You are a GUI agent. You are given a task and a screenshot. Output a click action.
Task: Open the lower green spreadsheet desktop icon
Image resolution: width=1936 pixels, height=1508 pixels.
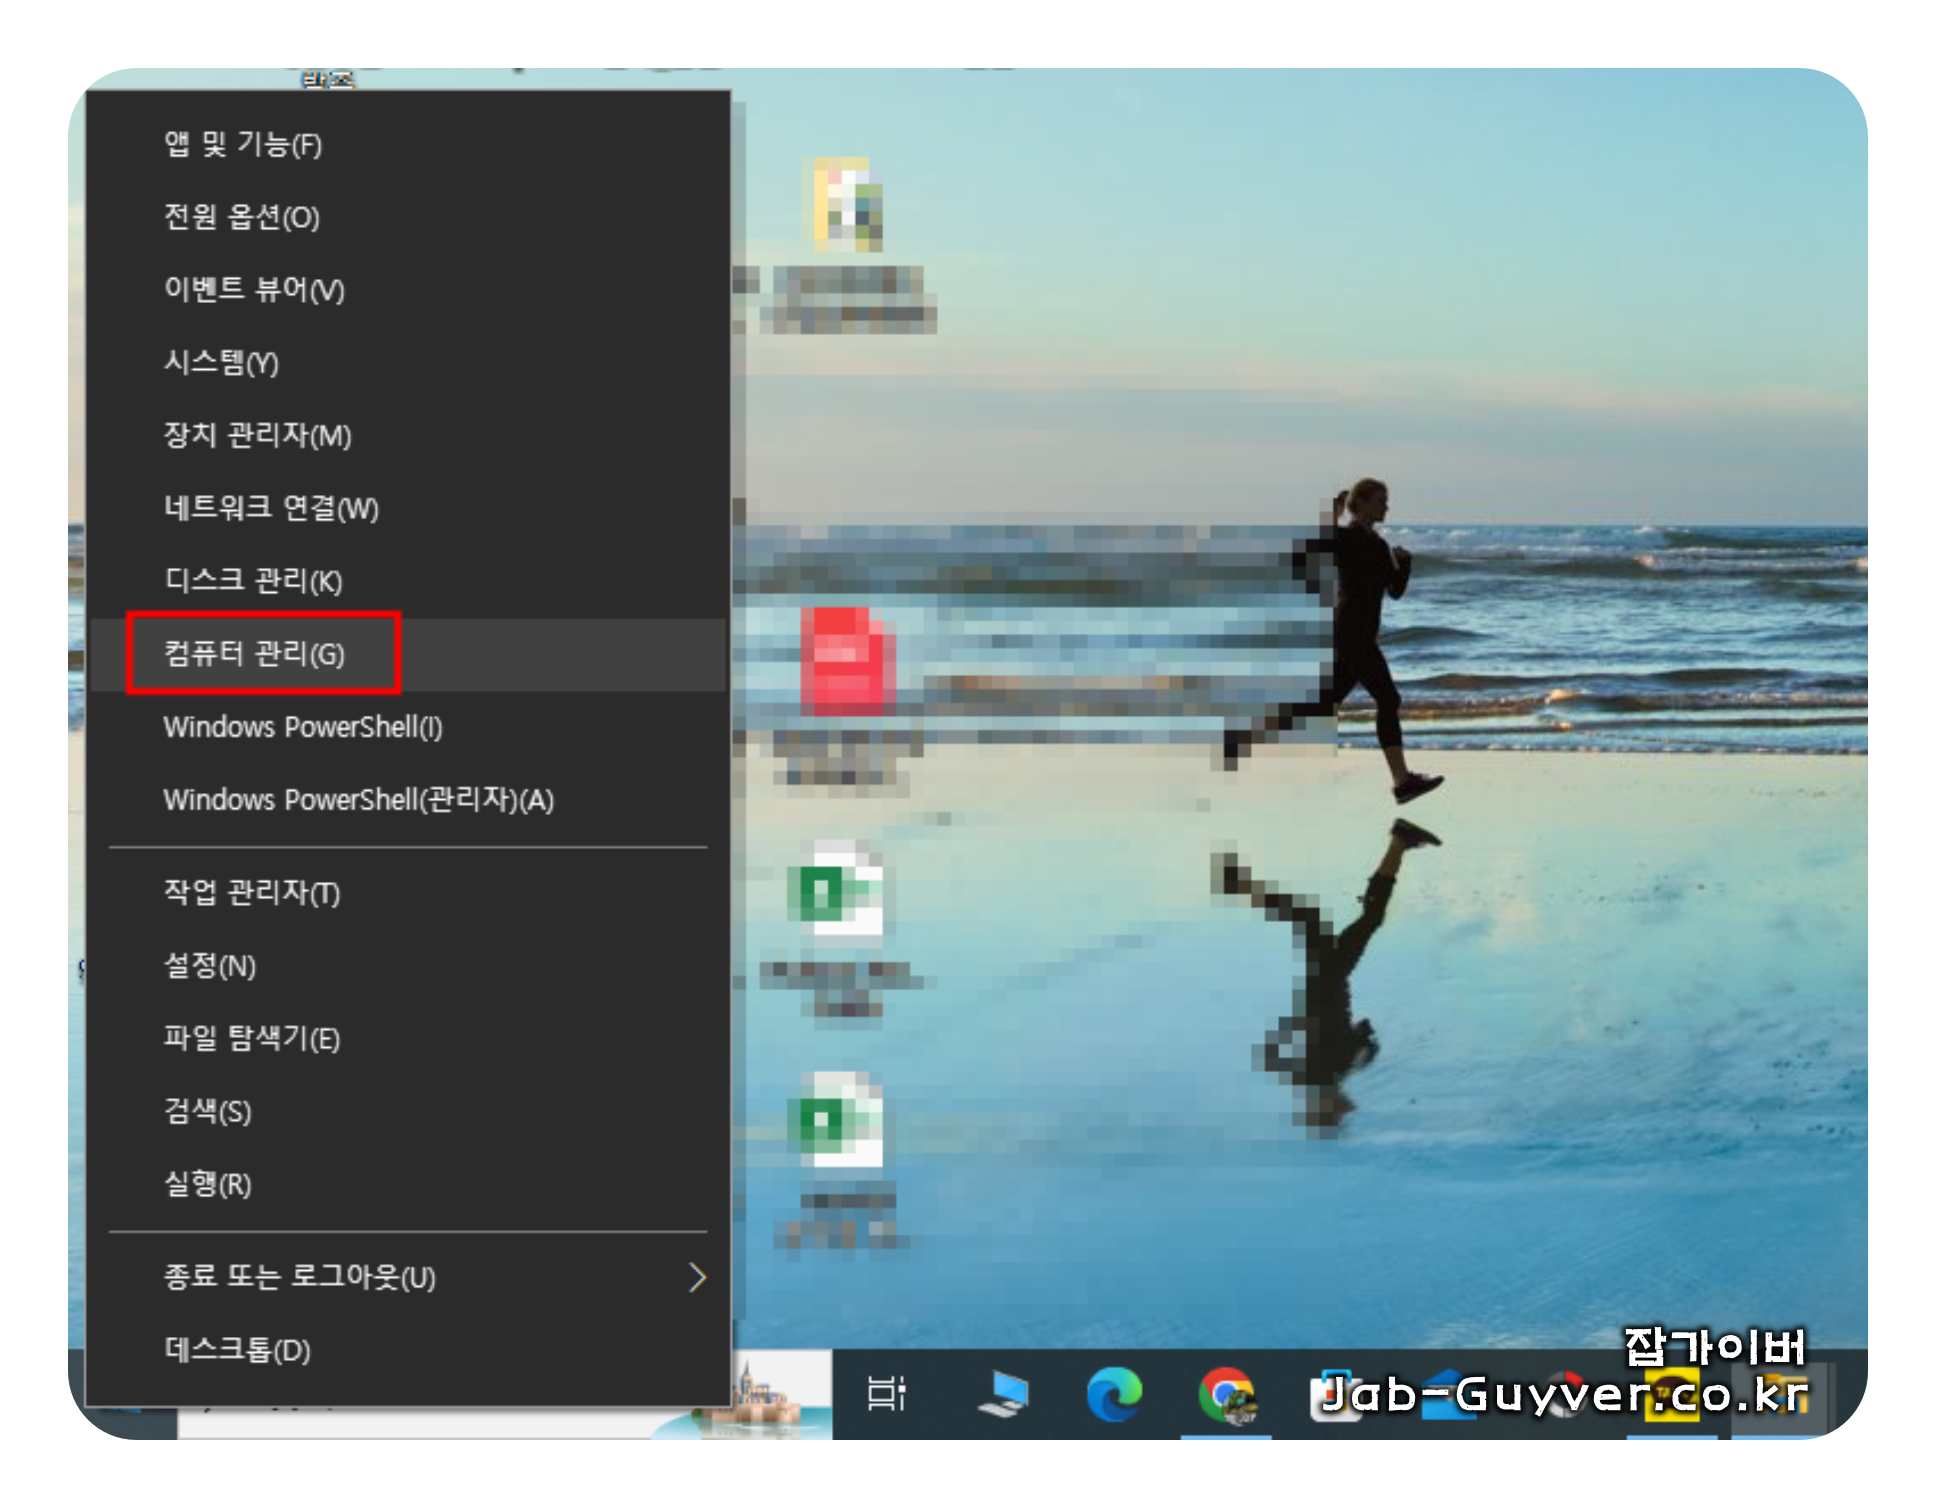(x=836, y=1120)
